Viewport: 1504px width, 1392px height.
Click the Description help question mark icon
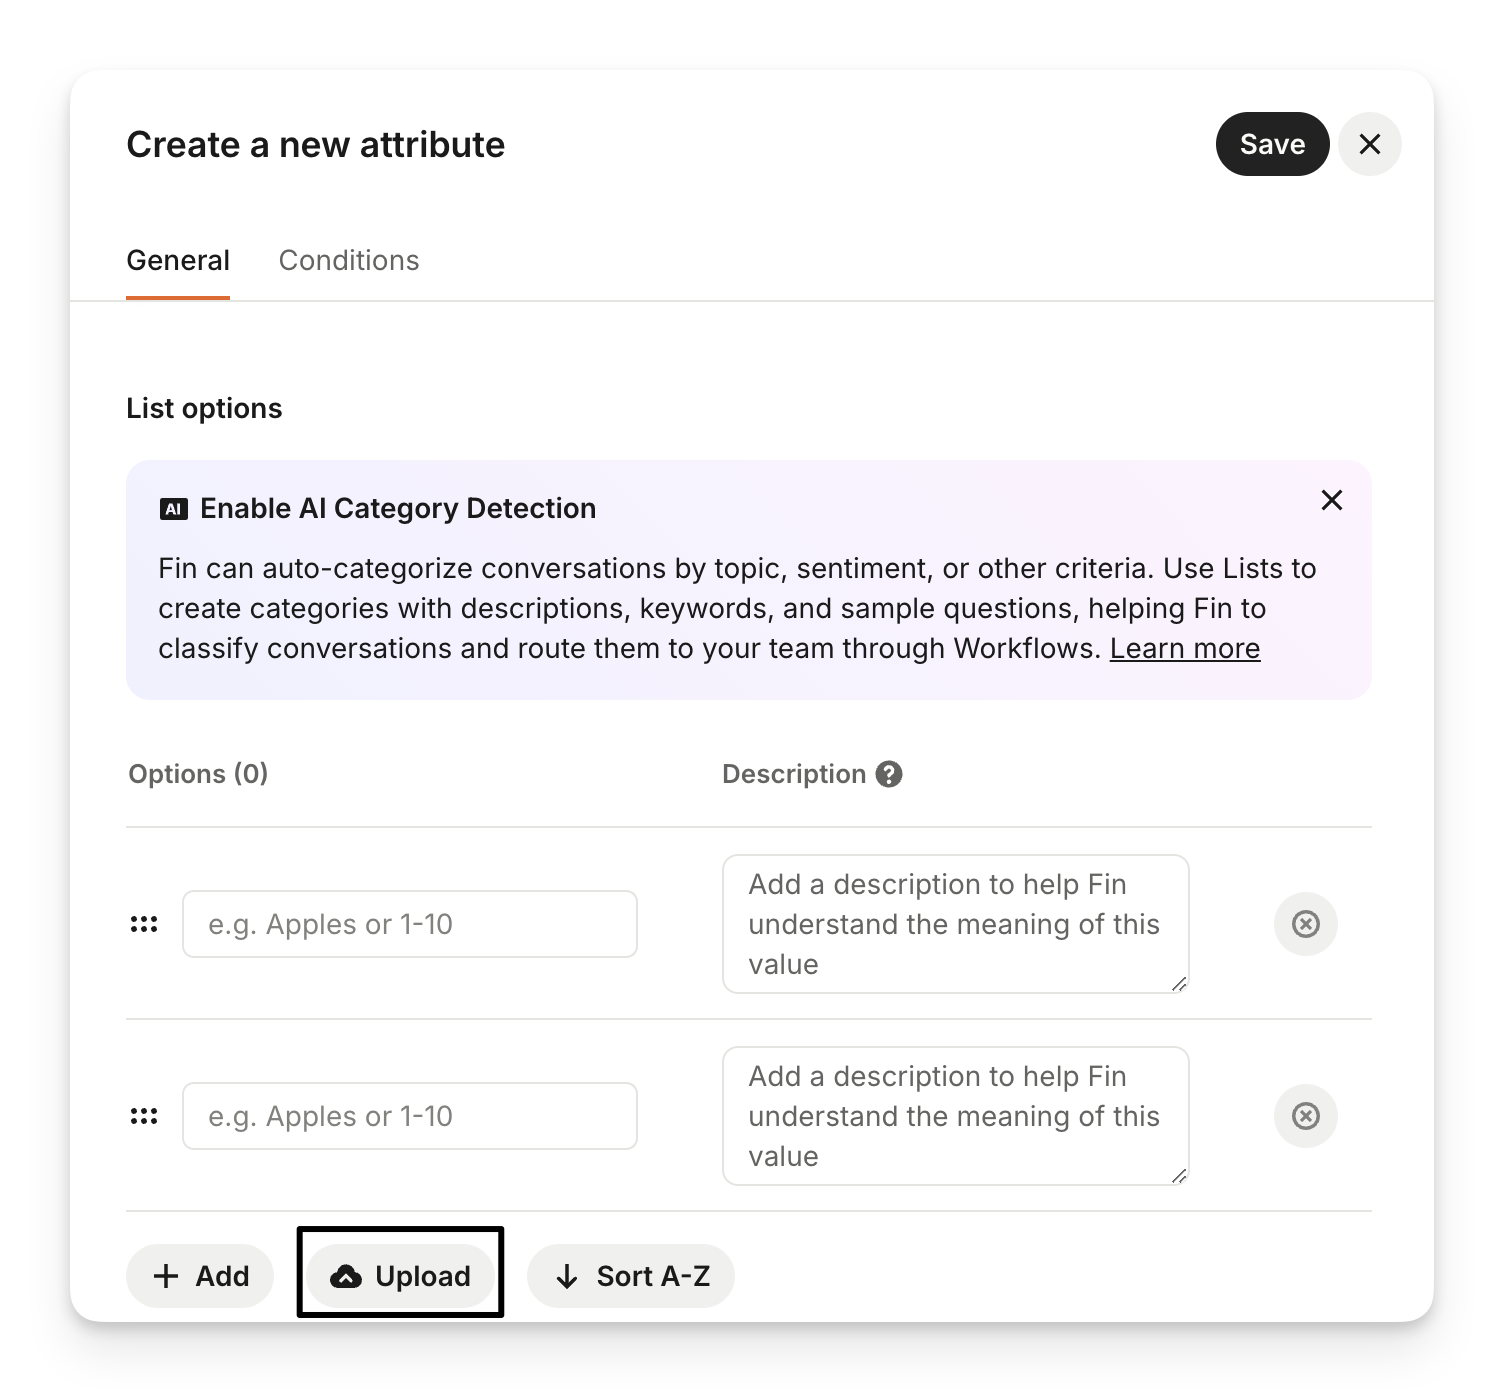(x=888, y=774)
